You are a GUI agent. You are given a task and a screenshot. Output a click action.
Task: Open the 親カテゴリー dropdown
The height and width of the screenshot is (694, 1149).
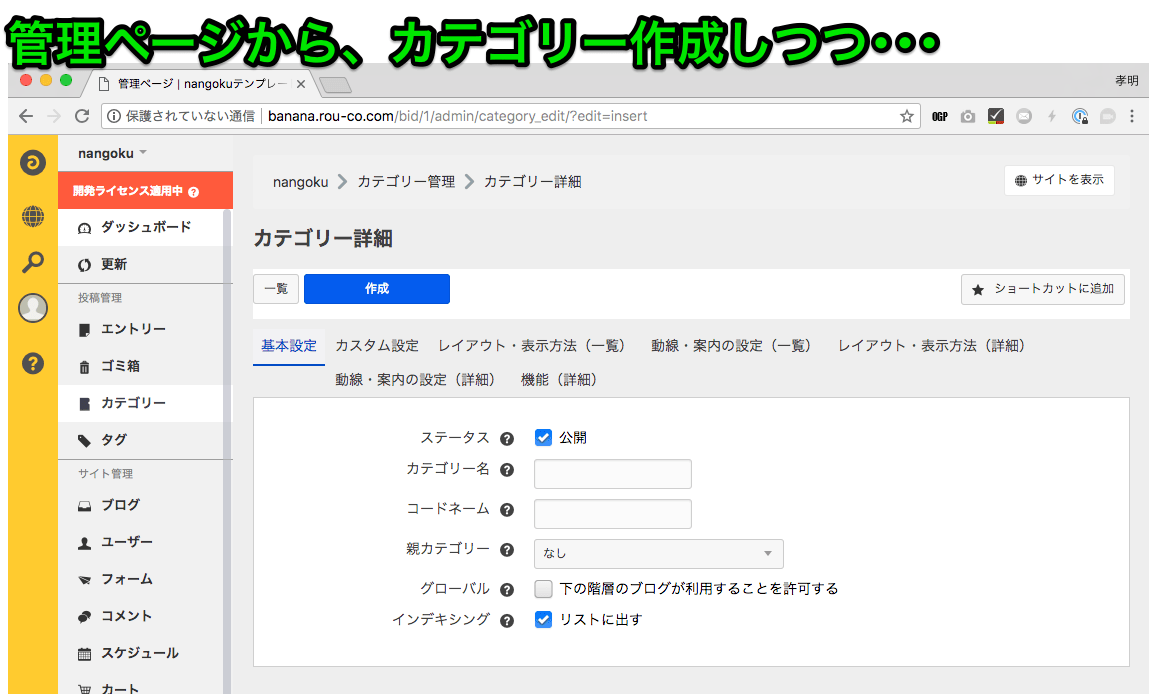(x=659, y=554)
